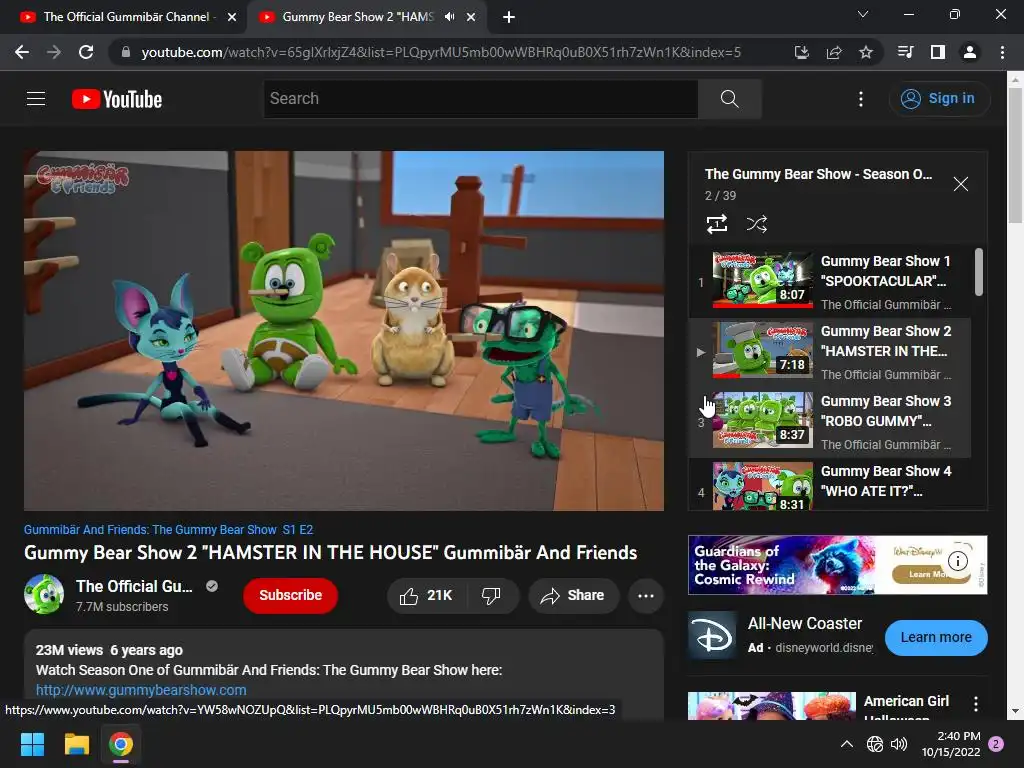The image size is (1024, 768).
Task: Open the playlist title The Gummy Bear Show
Action: [818, 174]
